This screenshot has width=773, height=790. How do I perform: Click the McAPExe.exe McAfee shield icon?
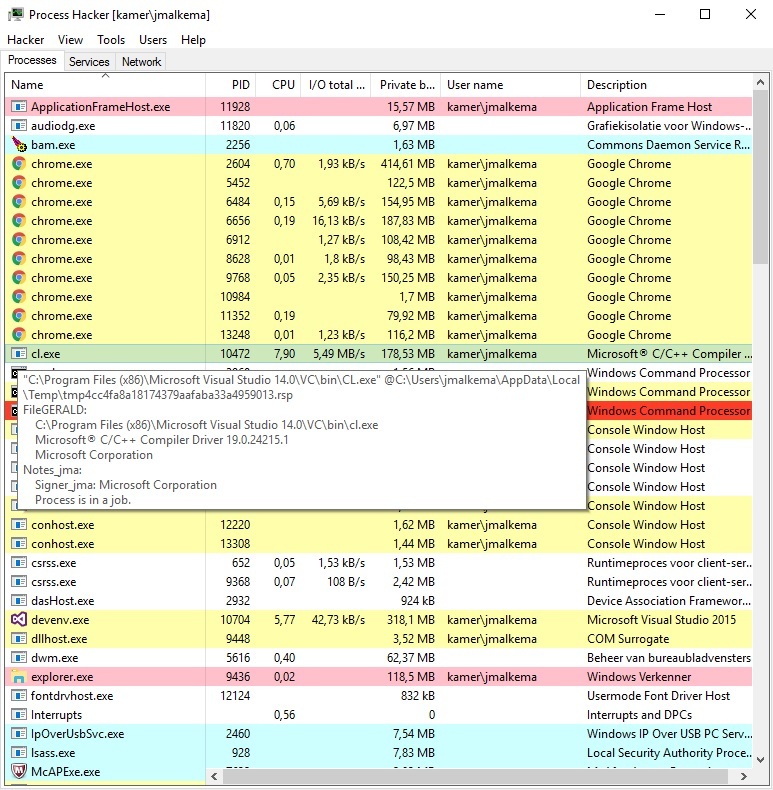point(19,771)
